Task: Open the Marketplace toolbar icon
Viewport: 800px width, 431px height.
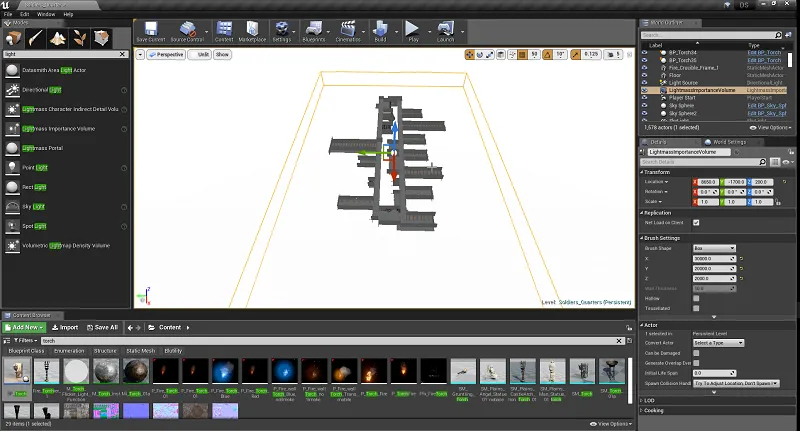Action: tap(252, 32)
